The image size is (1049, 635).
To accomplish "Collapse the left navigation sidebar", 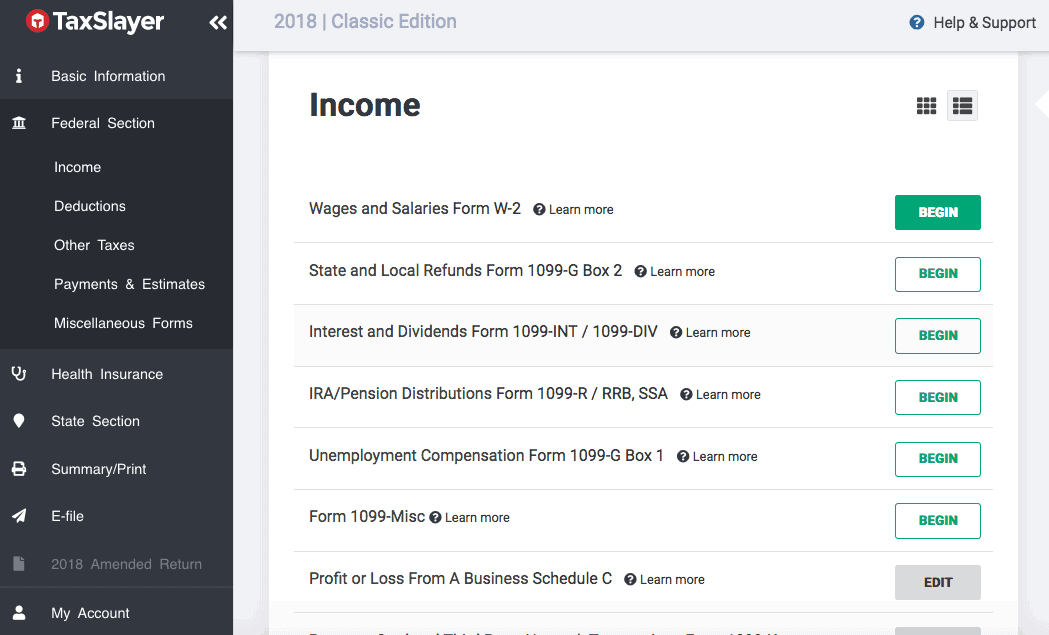I will pos(218,21).
